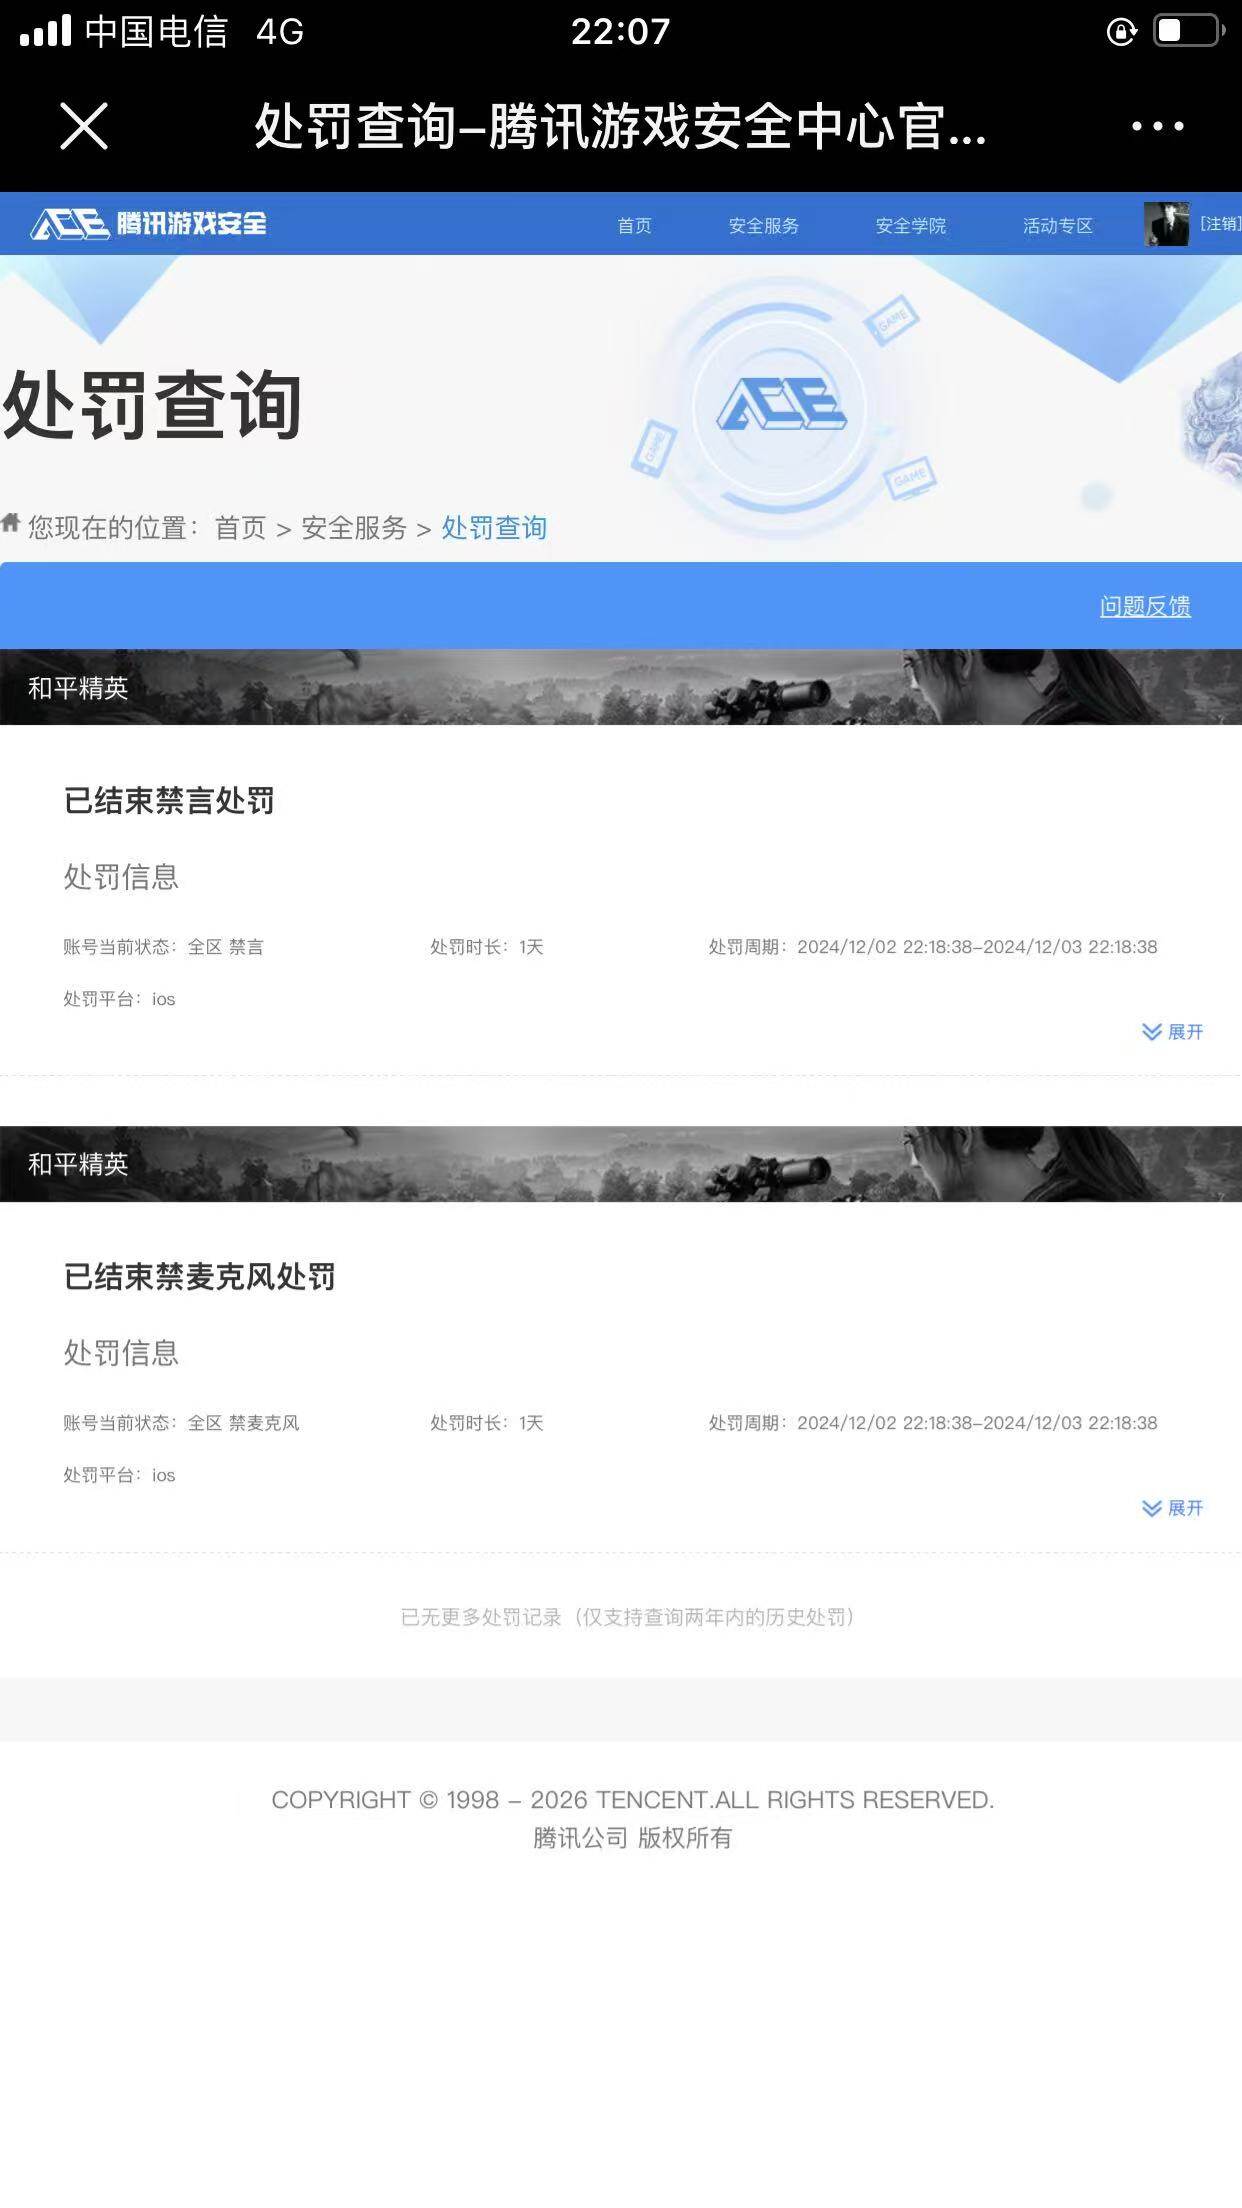
Task: Open the 活动专区 nav menu item
Action: (x=1057, y=225)
